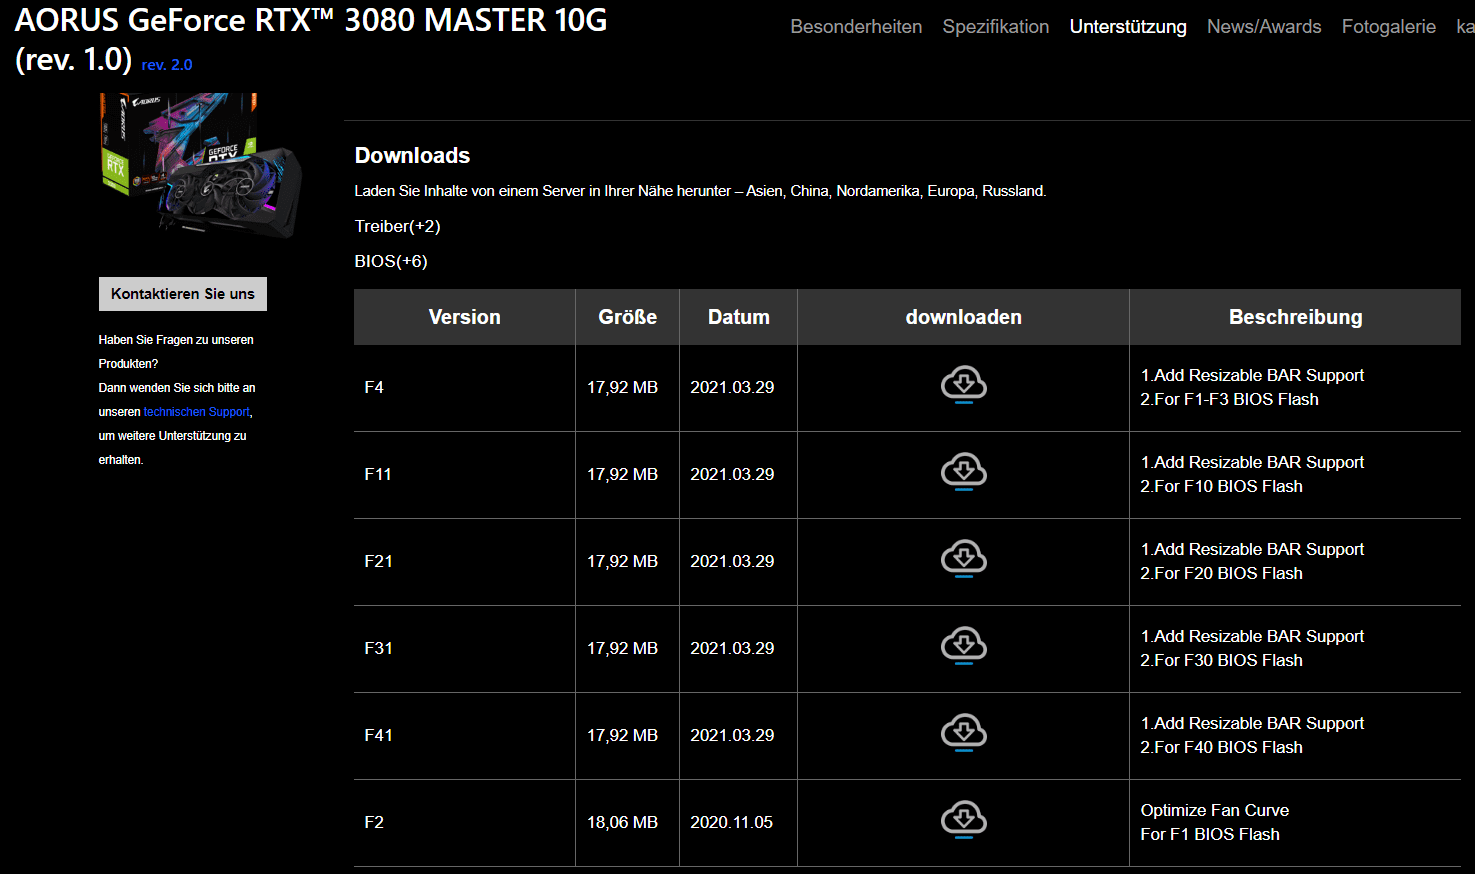Download BIOS version F41
This screenshot has width=1475, height=874.
click(963, 734)
